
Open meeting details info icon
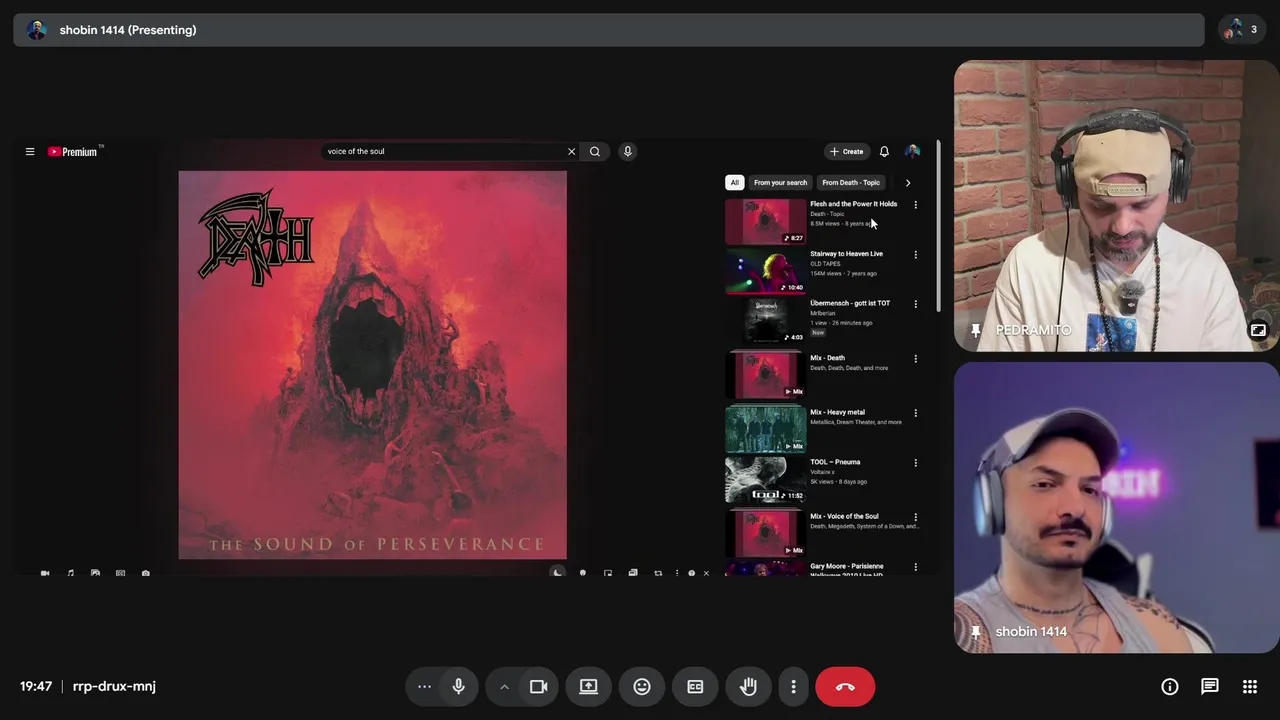click(x=1169, y=687)
